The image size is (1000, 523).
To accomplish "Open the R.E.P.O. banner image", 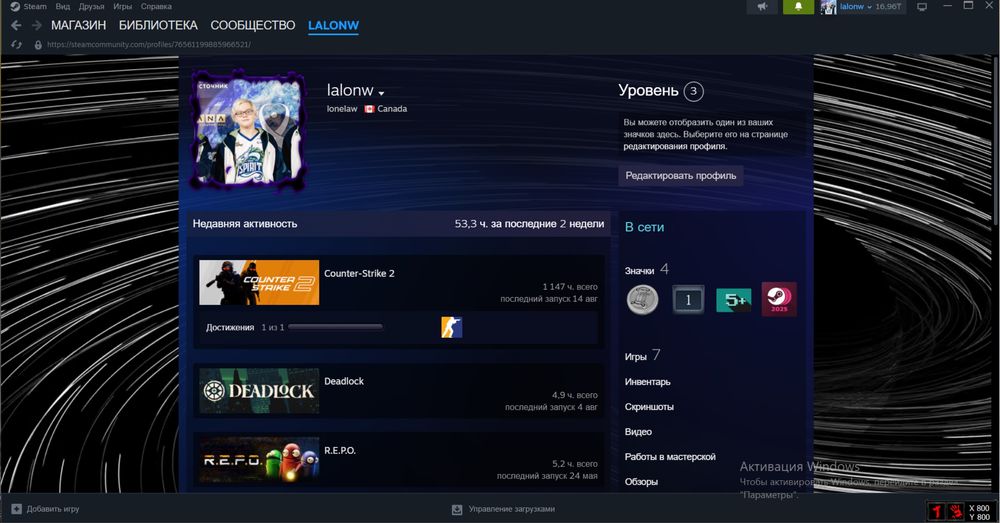I will click(x=259, y=459).
